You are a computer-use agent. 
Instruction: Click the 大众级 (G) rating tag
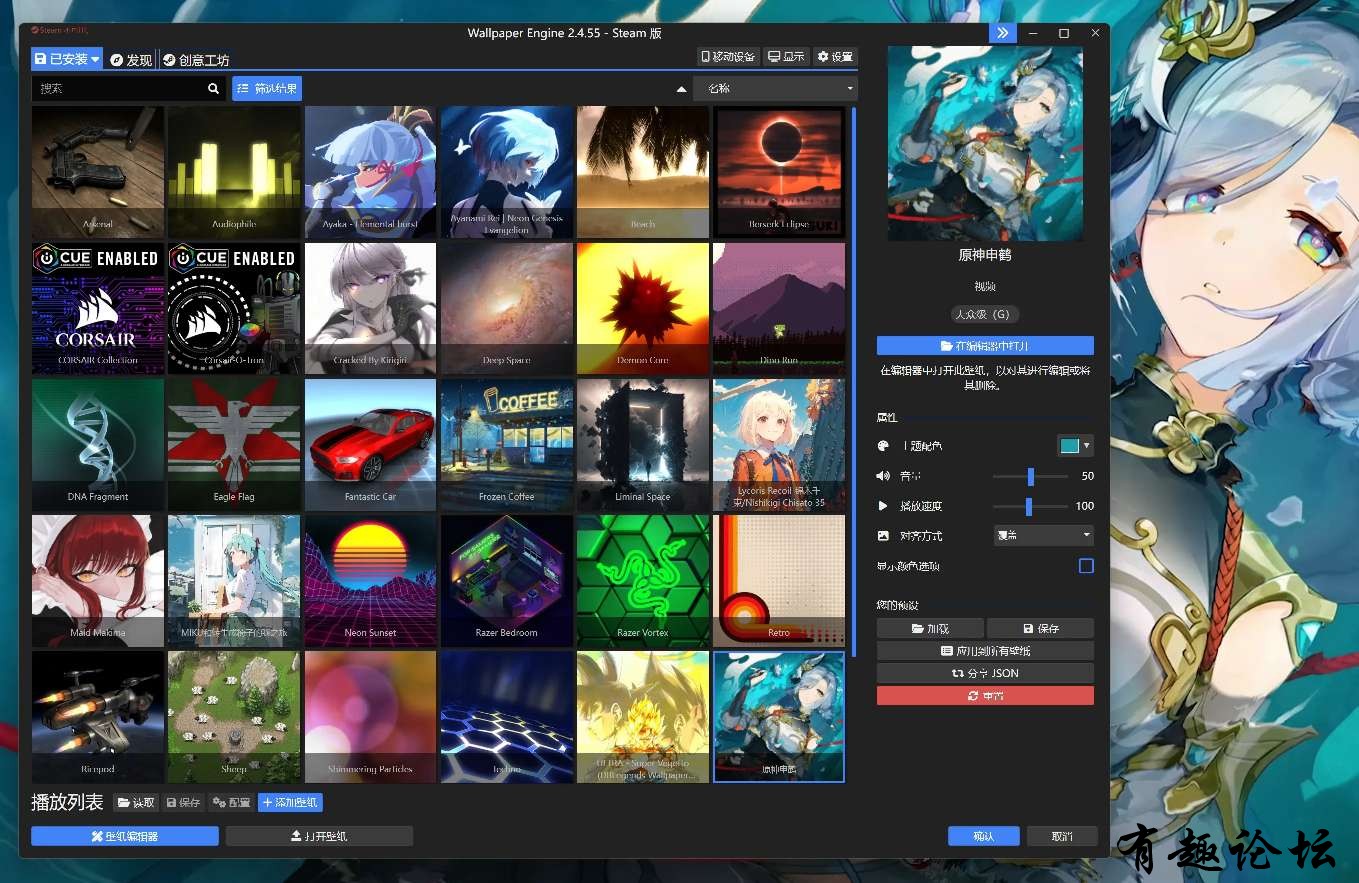(x=985, y=314)
